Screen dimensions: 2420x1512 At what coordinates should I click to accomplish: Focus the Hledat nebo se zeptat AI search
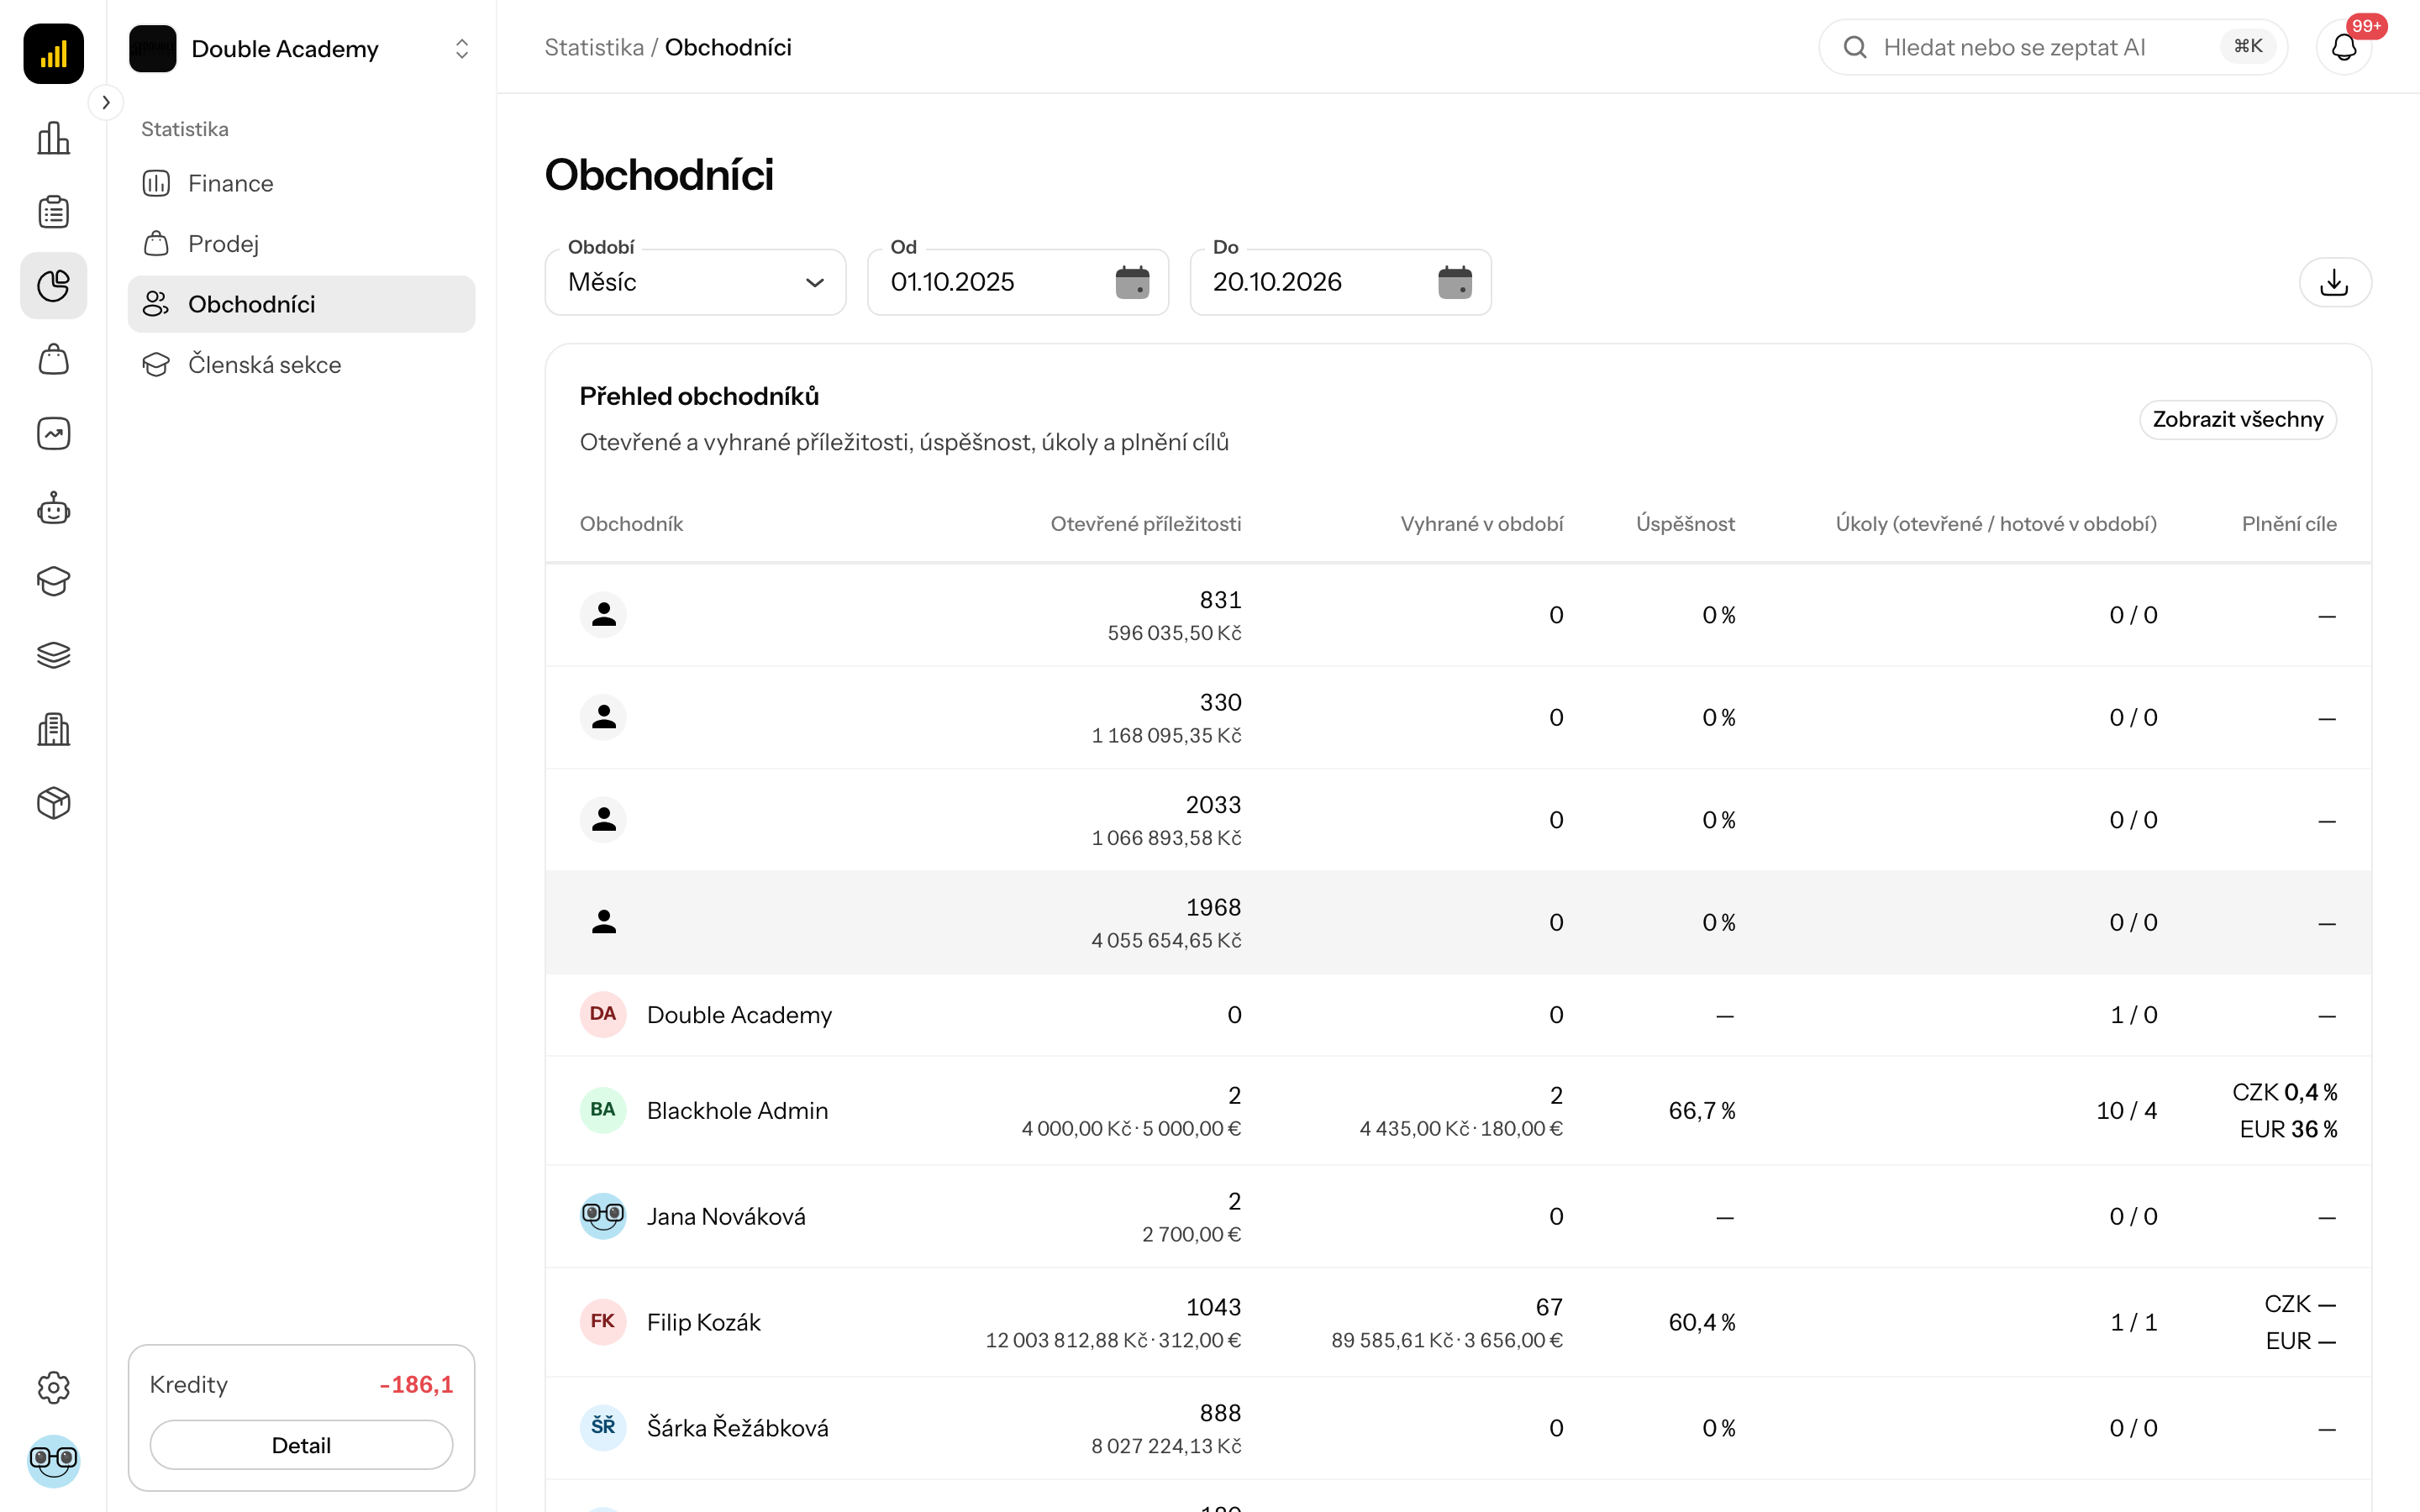(x=2053, y=47)
